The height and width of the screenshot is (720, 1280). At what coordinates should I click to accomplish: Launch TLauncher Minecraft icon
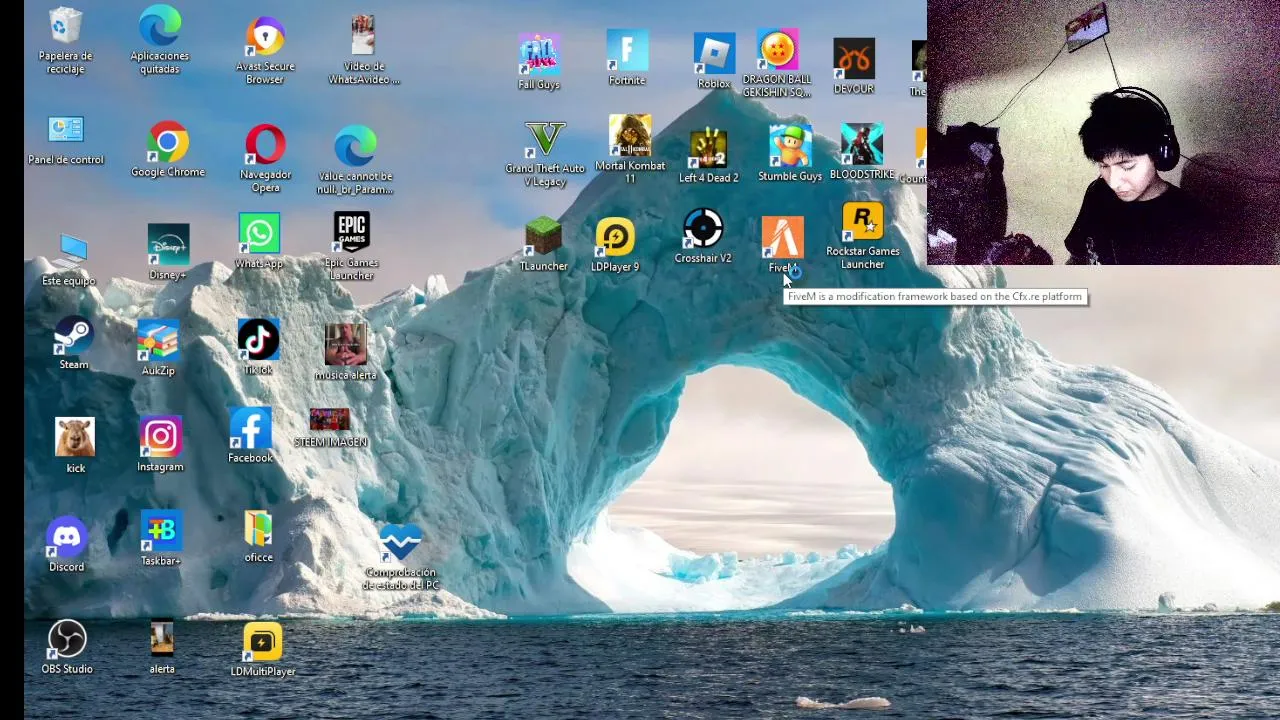pyautogui.click(x=543, y=244)
